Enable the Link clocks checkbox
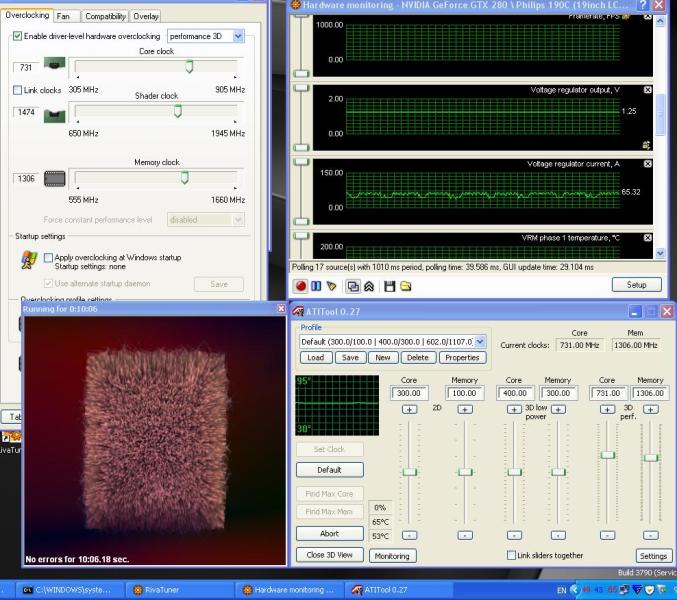 (17, 90)
